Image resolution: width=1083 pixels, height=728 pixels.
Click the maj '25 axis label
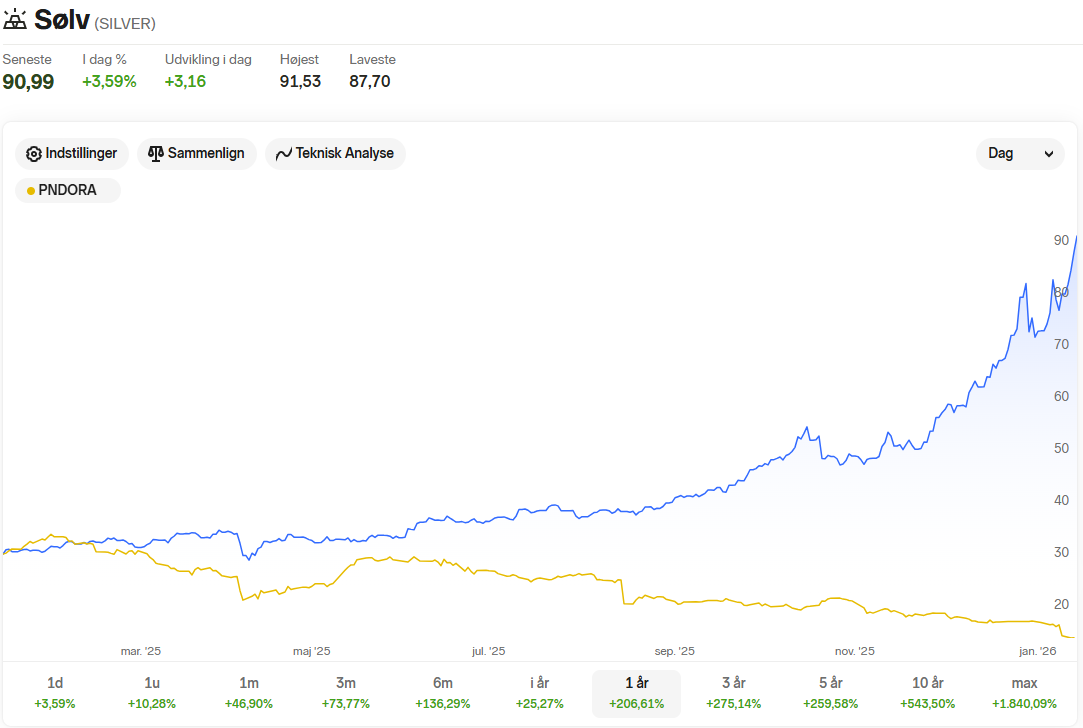312,651
